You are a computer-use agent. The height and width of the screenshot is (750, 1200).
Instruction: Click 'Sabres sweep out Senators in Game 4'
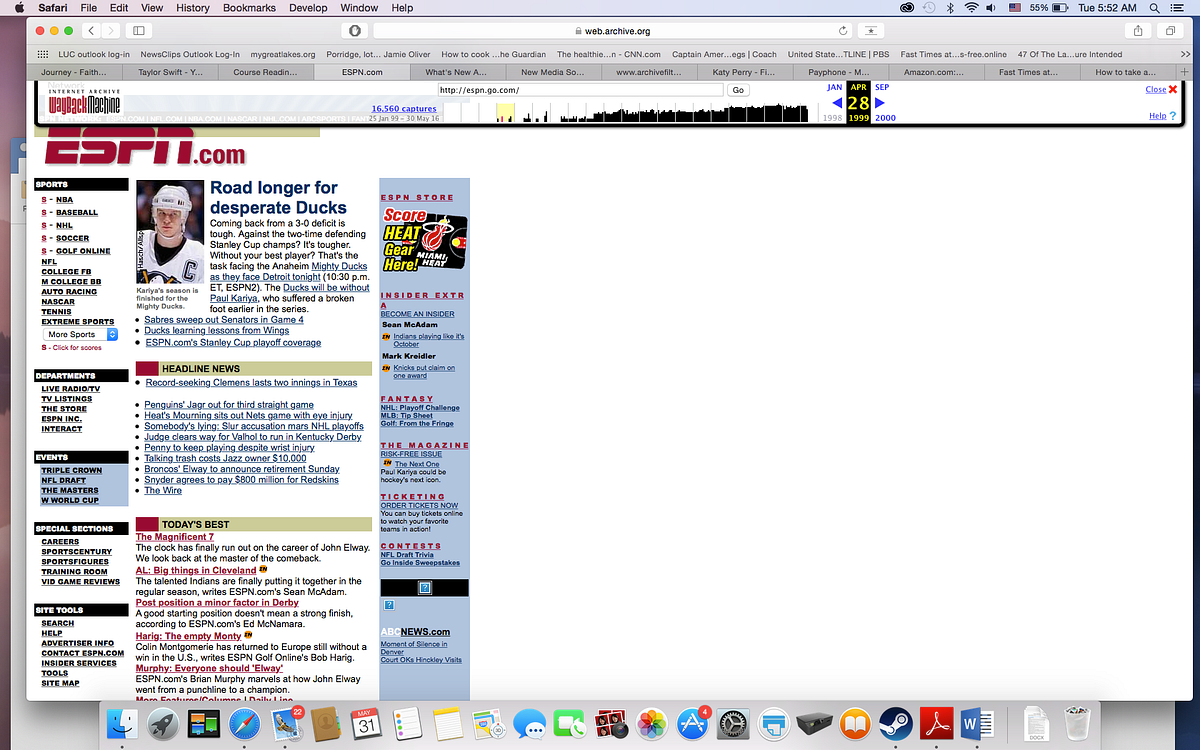click(224, 320)
